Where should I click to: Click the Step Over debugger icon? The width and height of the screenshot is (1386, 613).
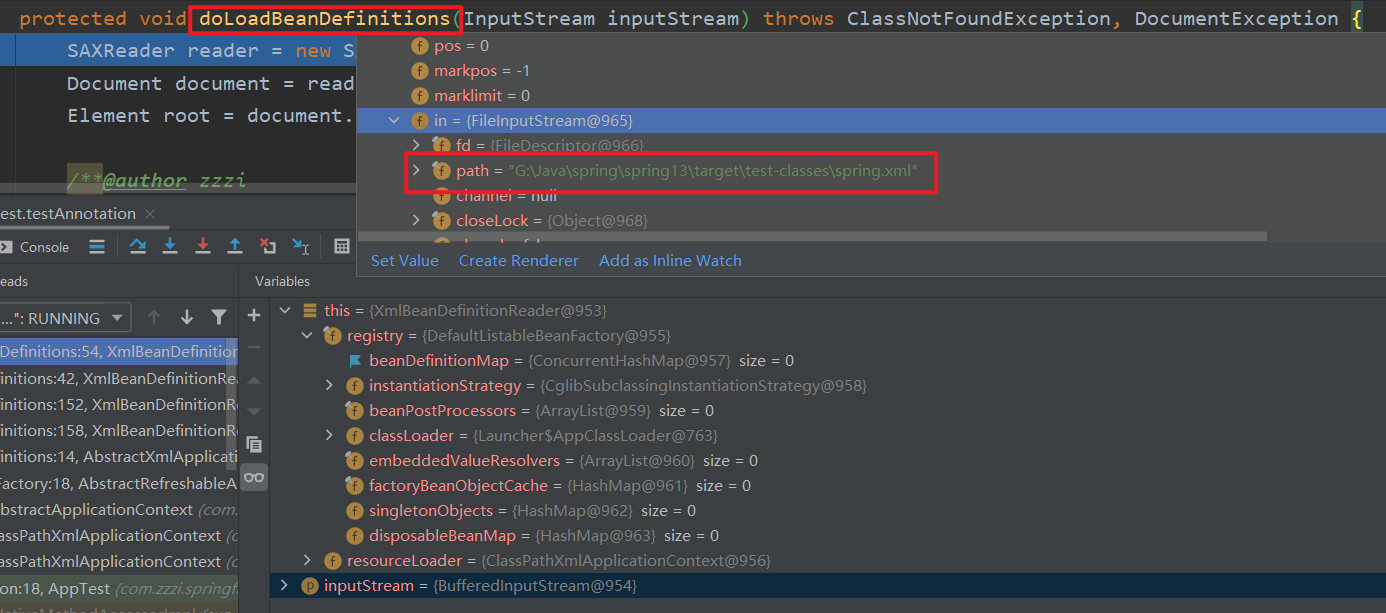pos(138,246)
